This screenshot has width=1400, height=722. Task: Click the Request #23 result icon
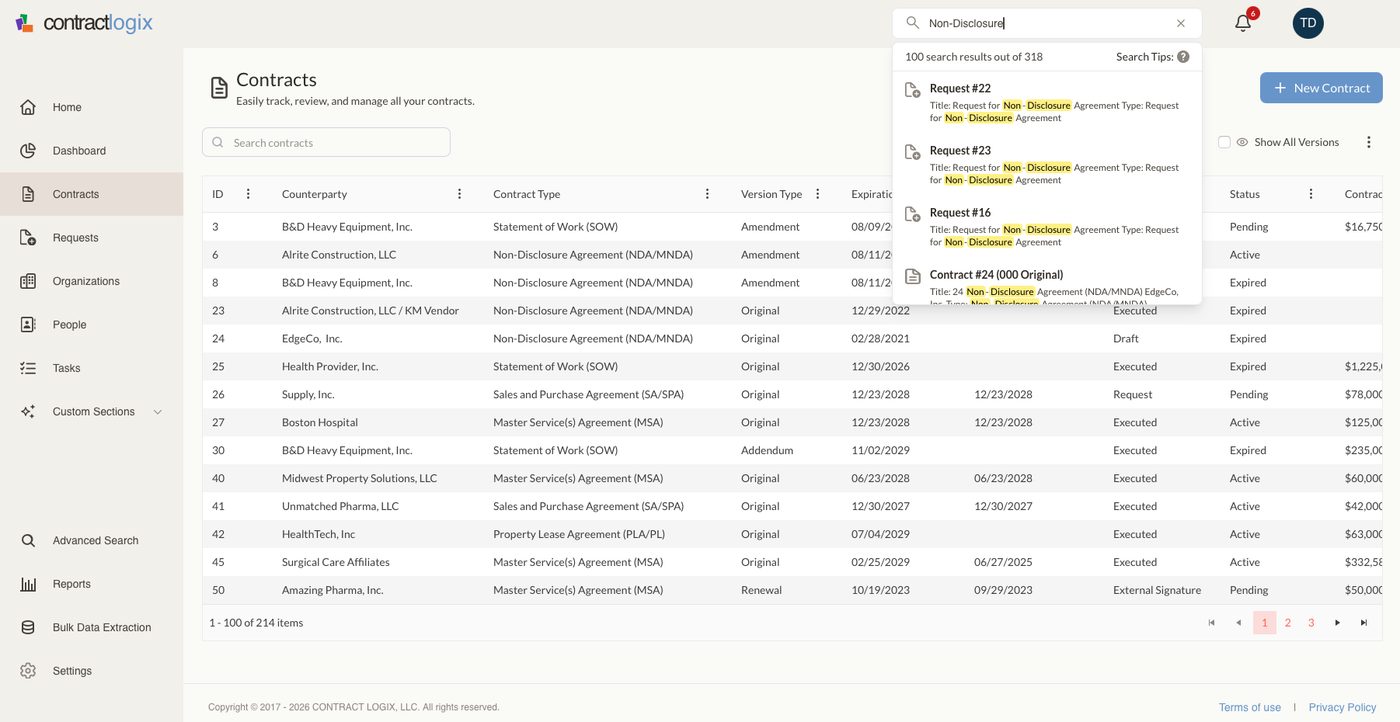(x=912, y=152)
